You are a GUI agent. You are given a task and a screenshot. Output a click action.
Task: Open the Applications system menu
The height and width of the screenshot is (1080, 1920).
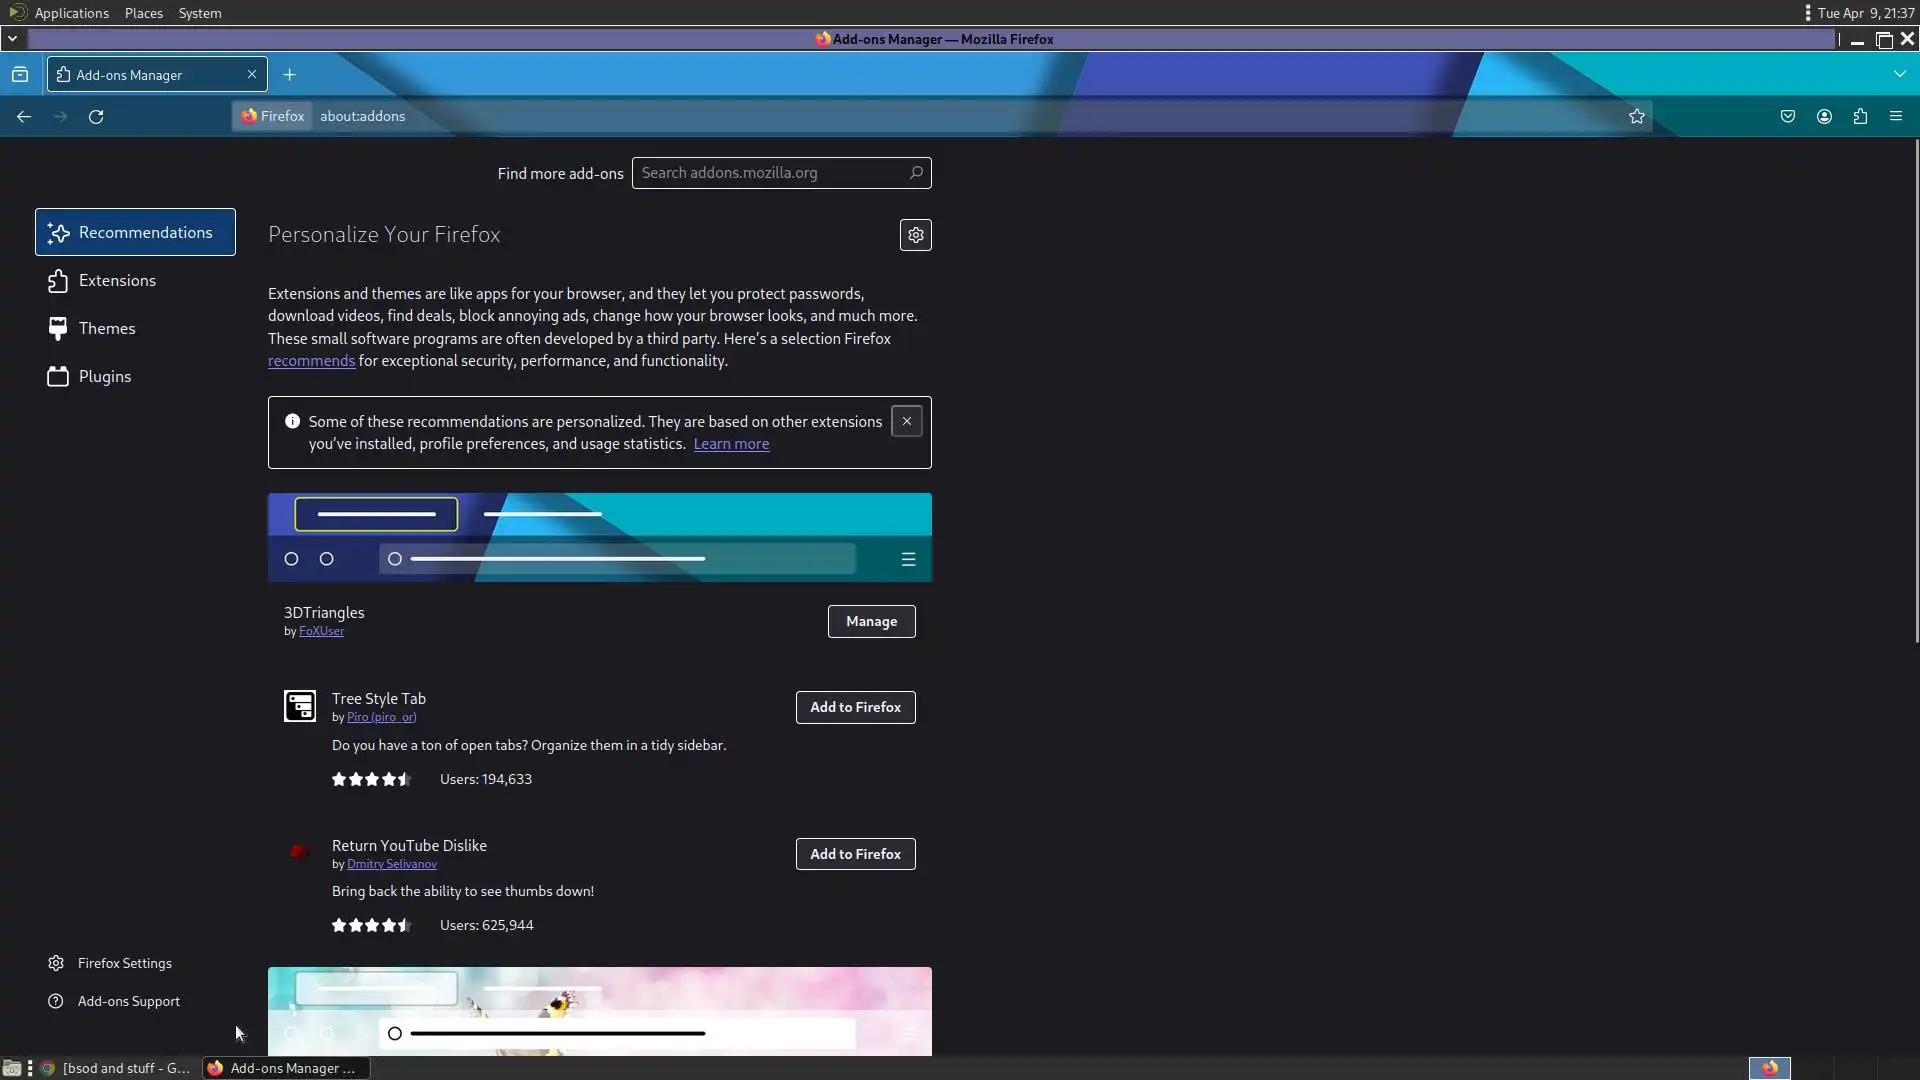[70, 13]
